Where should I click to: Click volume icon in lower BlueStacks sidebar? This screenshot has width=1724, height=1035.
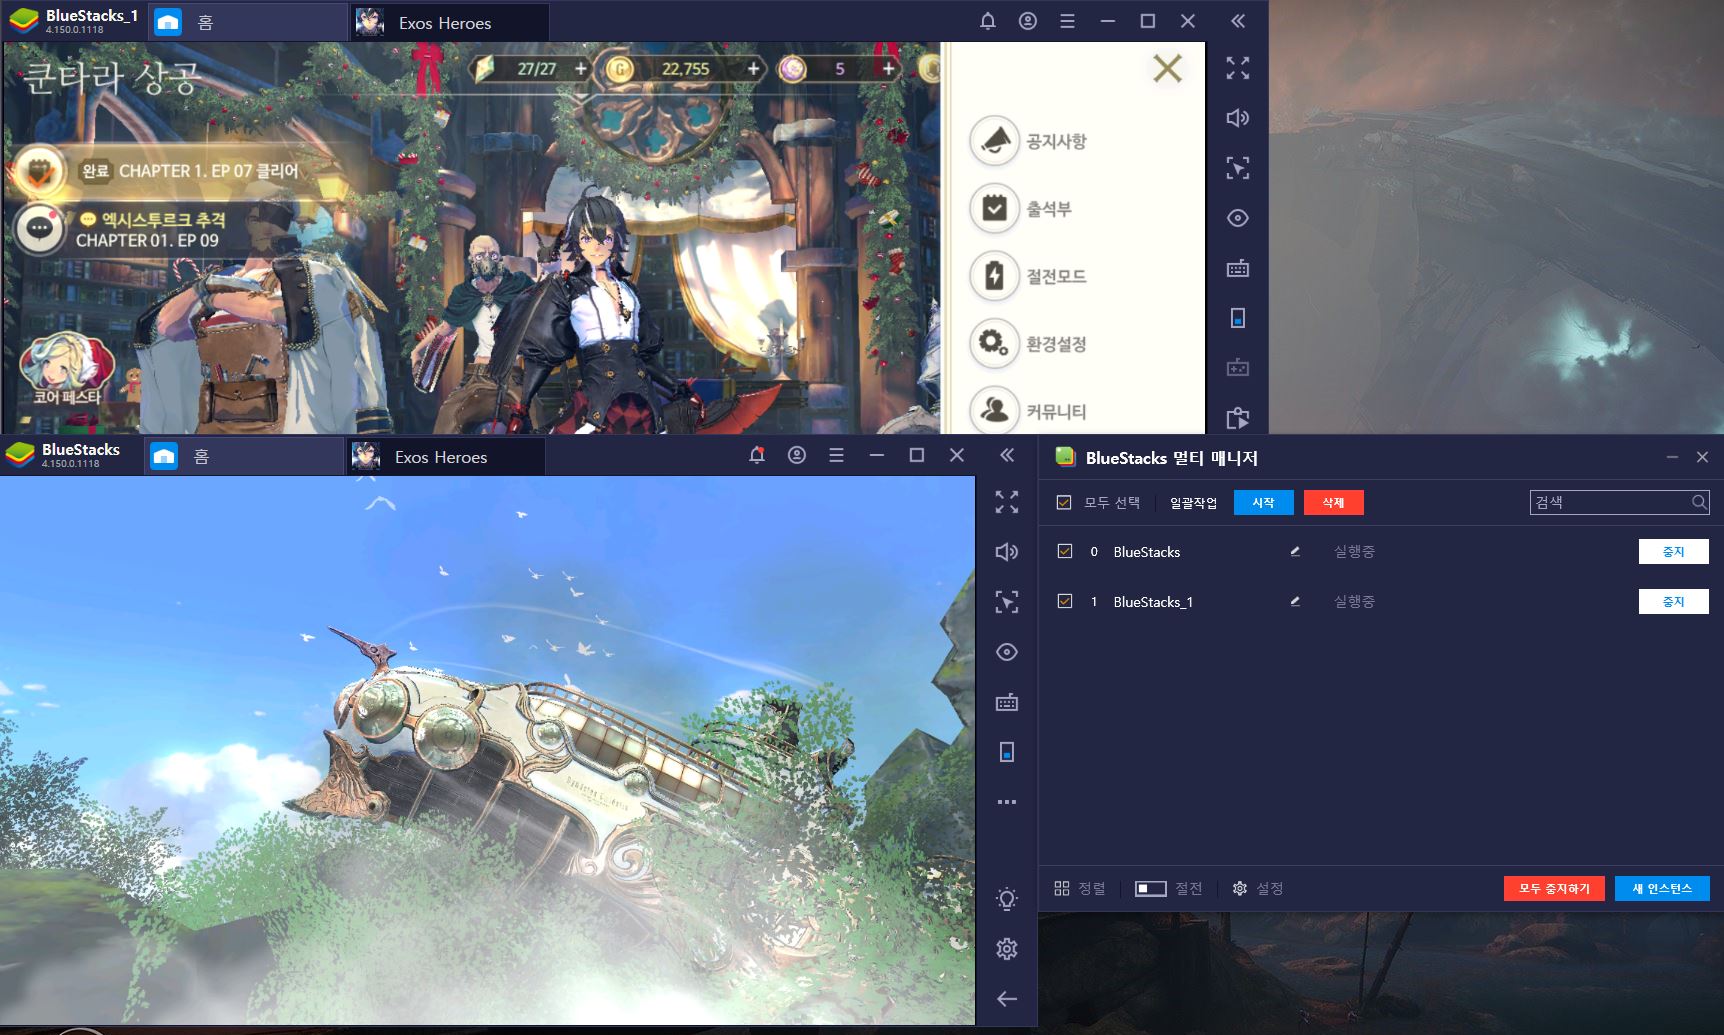pyautogui.click(x=1007, y=552)
